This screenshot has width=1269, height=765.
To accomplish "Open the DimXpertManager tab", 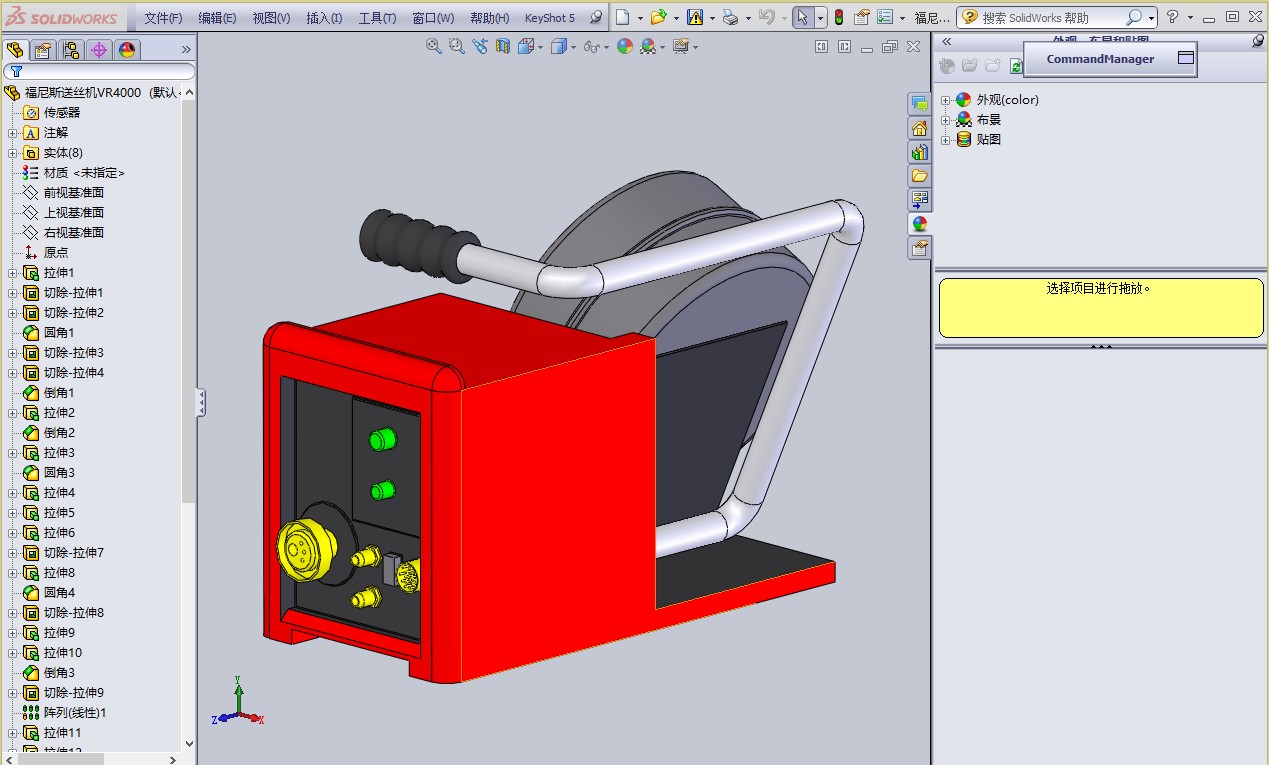I will [99, 50].
